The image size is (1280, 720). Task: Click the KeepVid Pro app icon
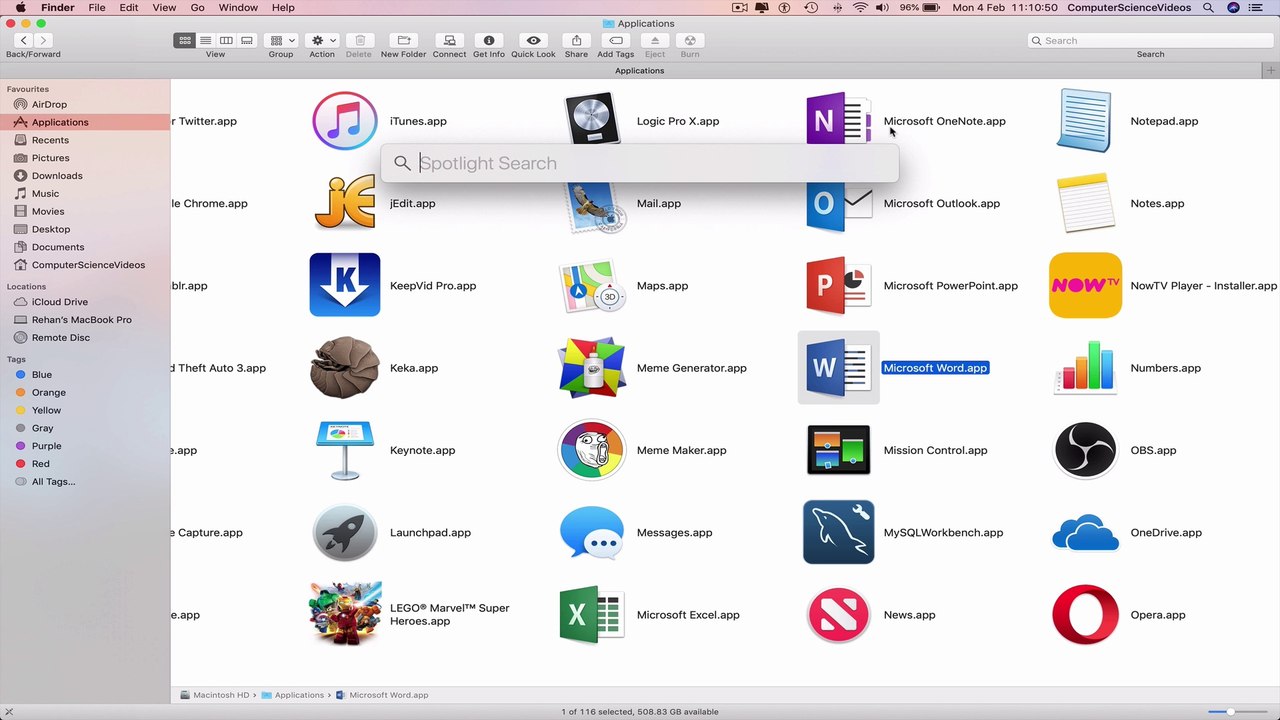tap(345, 285)
